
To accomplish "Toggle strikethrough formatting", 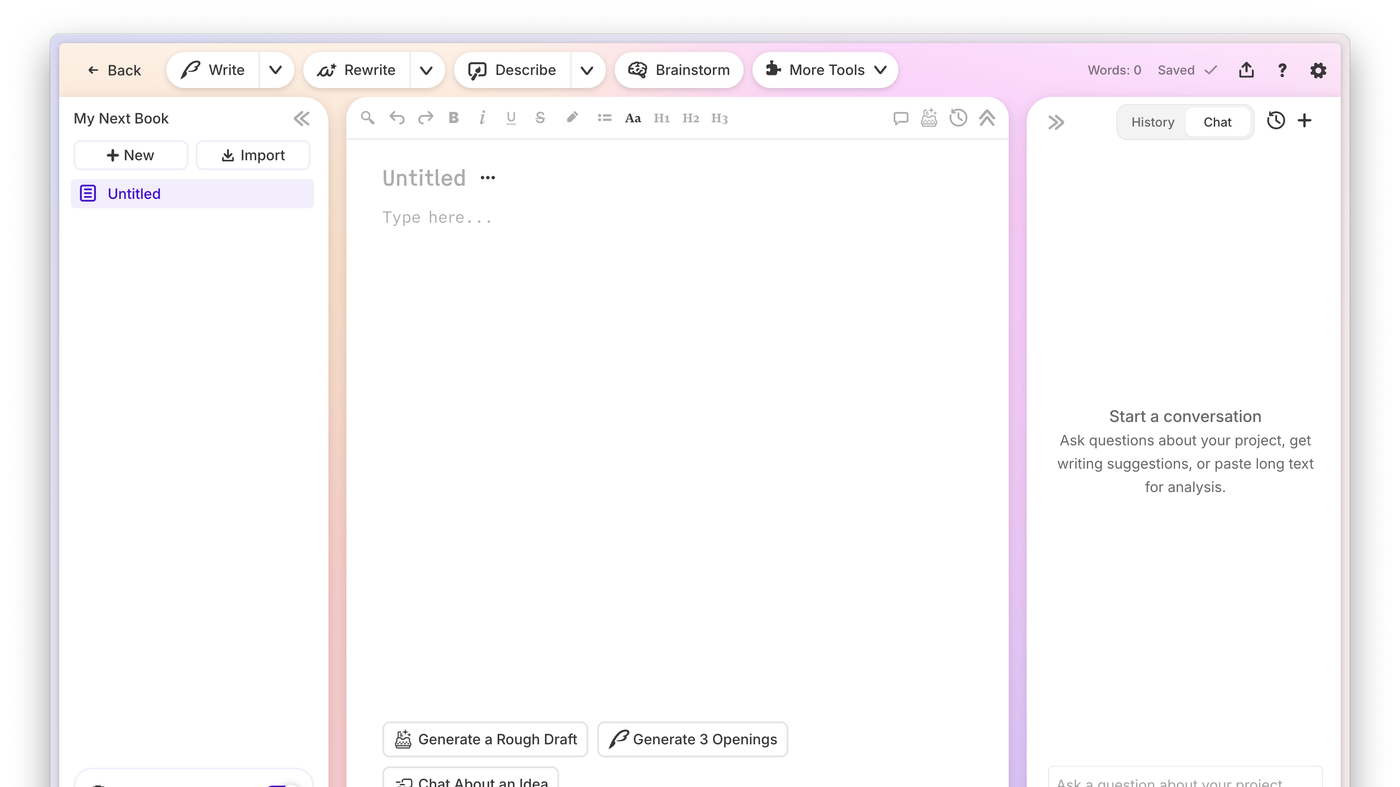I will tap(540, 118).
